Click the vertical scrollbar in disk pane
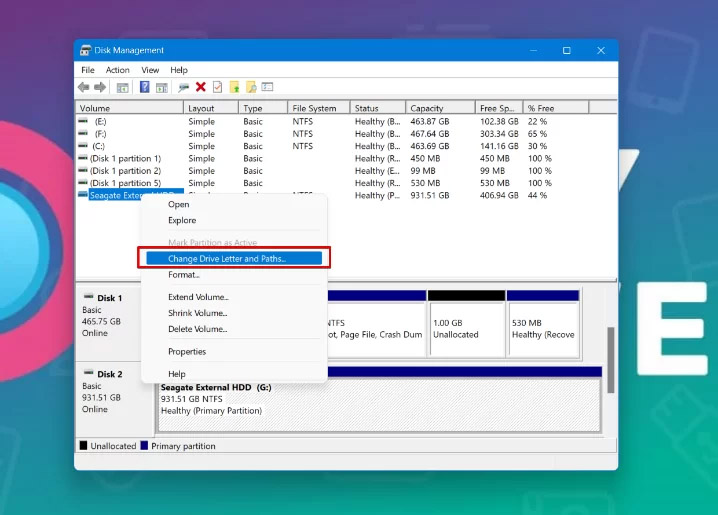The image size is (718, 515). coord(610,360)
